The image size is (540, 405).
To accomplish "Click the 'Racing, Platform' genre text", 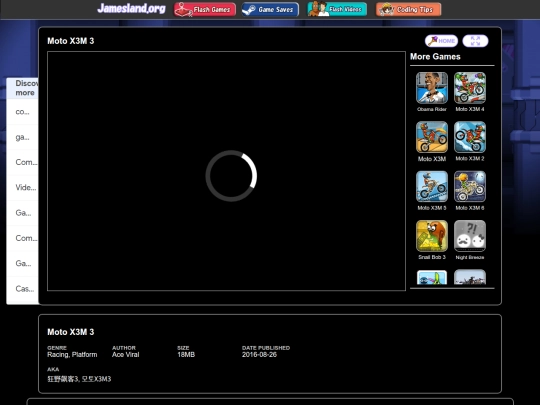I will (x=72, y=354).
